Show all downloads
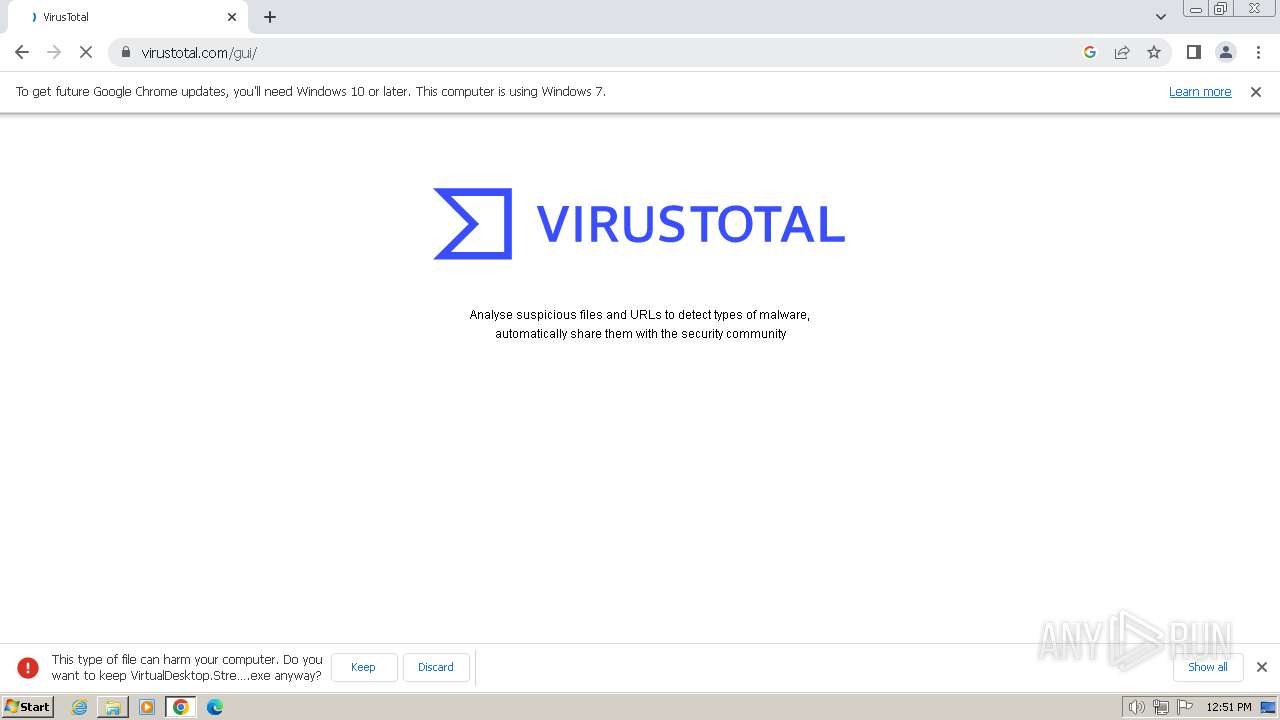Screen dimensions: 1280x720 click(1207, 667)
